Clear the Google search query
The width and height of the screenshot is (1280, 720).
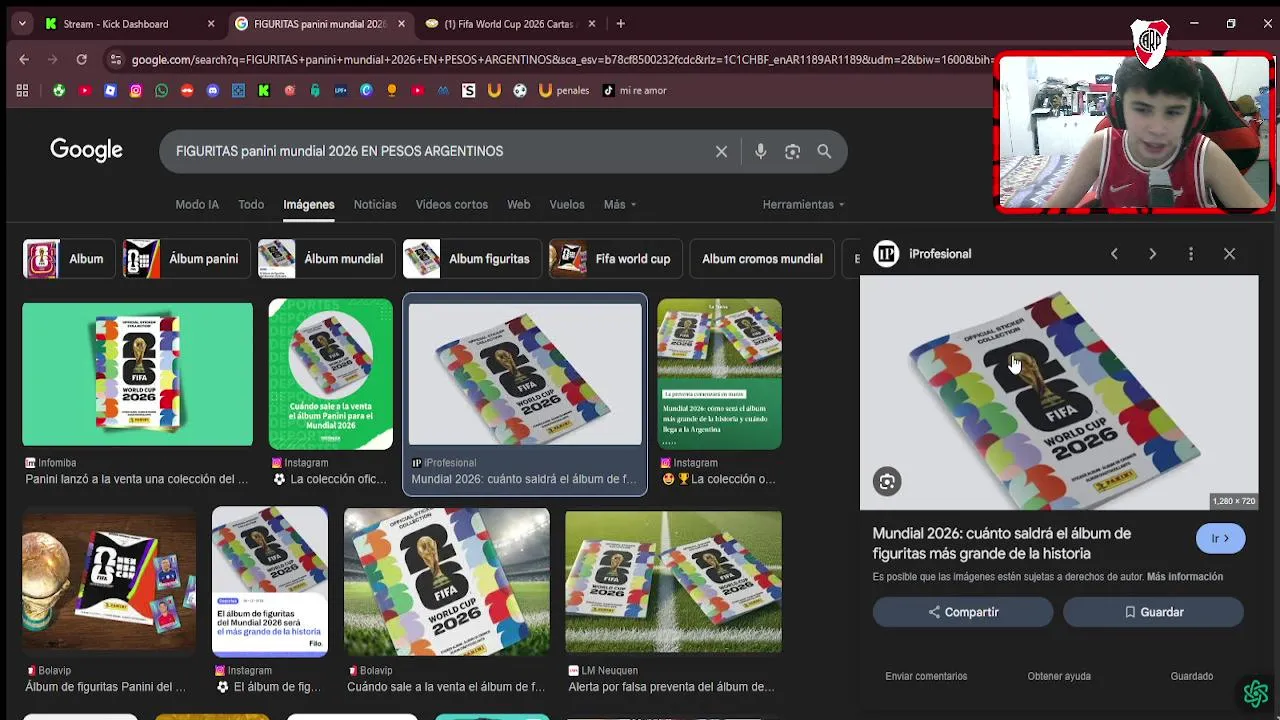[x=721, y=151]
